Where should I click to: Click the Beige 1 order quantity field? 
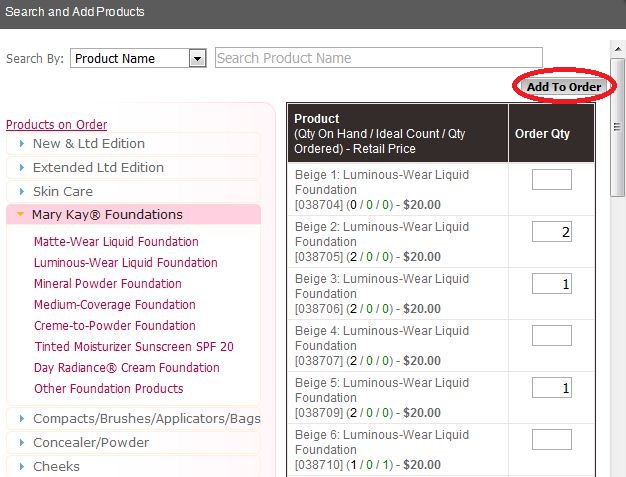pos(552,180)
